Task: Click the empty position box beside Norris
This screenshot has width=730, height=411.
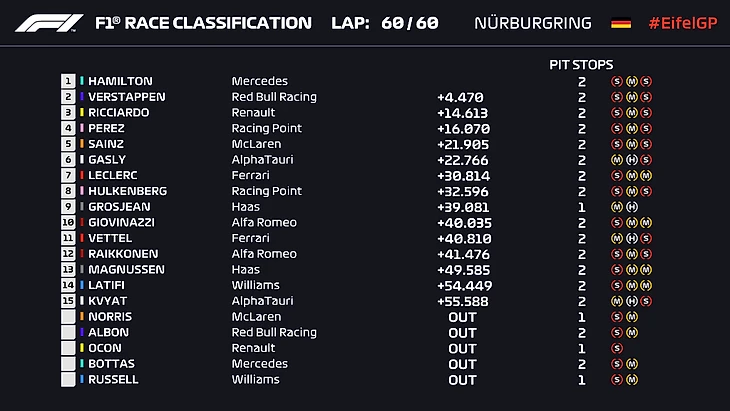Action: pos(68,317)
